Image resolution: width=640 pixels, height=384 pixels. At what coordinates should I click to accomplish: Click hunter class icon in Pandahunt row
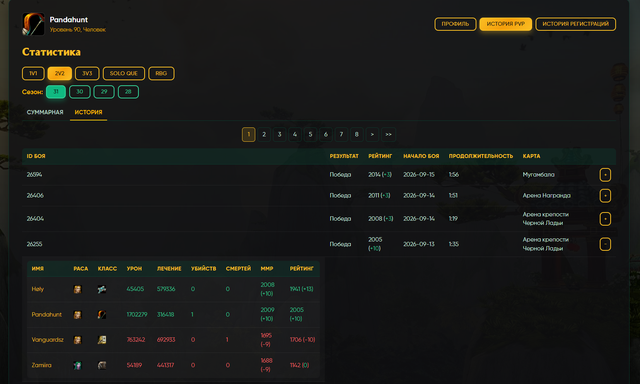[x=102, y=315]
